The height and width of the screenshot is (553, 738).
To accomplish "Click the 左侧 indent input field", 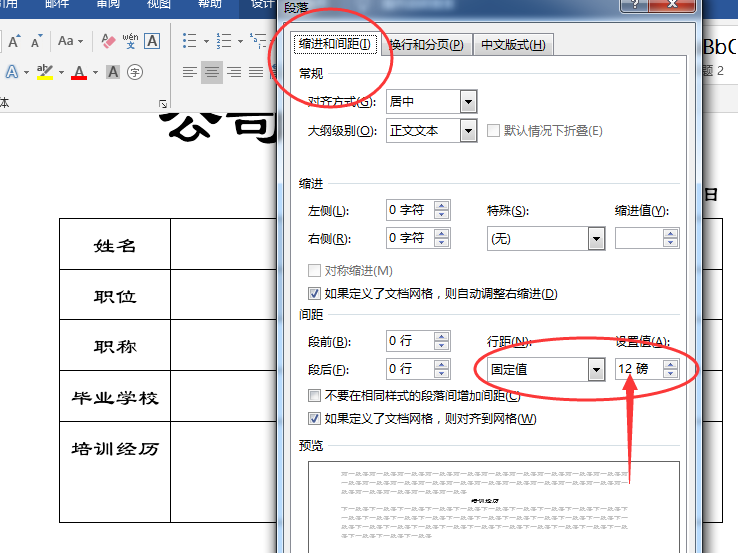I will point(410,210).
